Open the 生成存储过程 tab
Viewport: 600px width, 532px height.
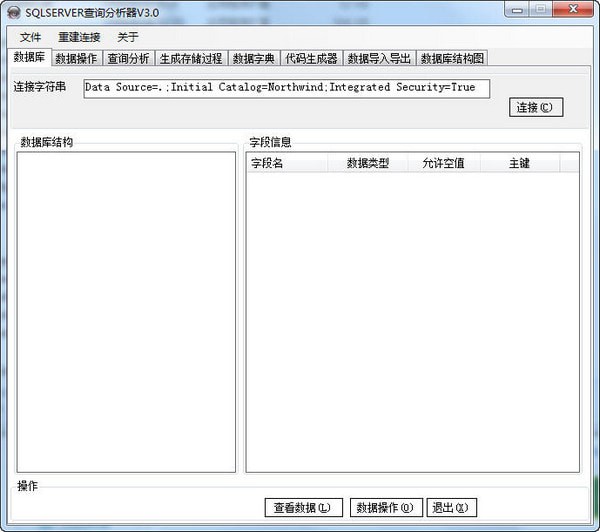pos(190,58)
